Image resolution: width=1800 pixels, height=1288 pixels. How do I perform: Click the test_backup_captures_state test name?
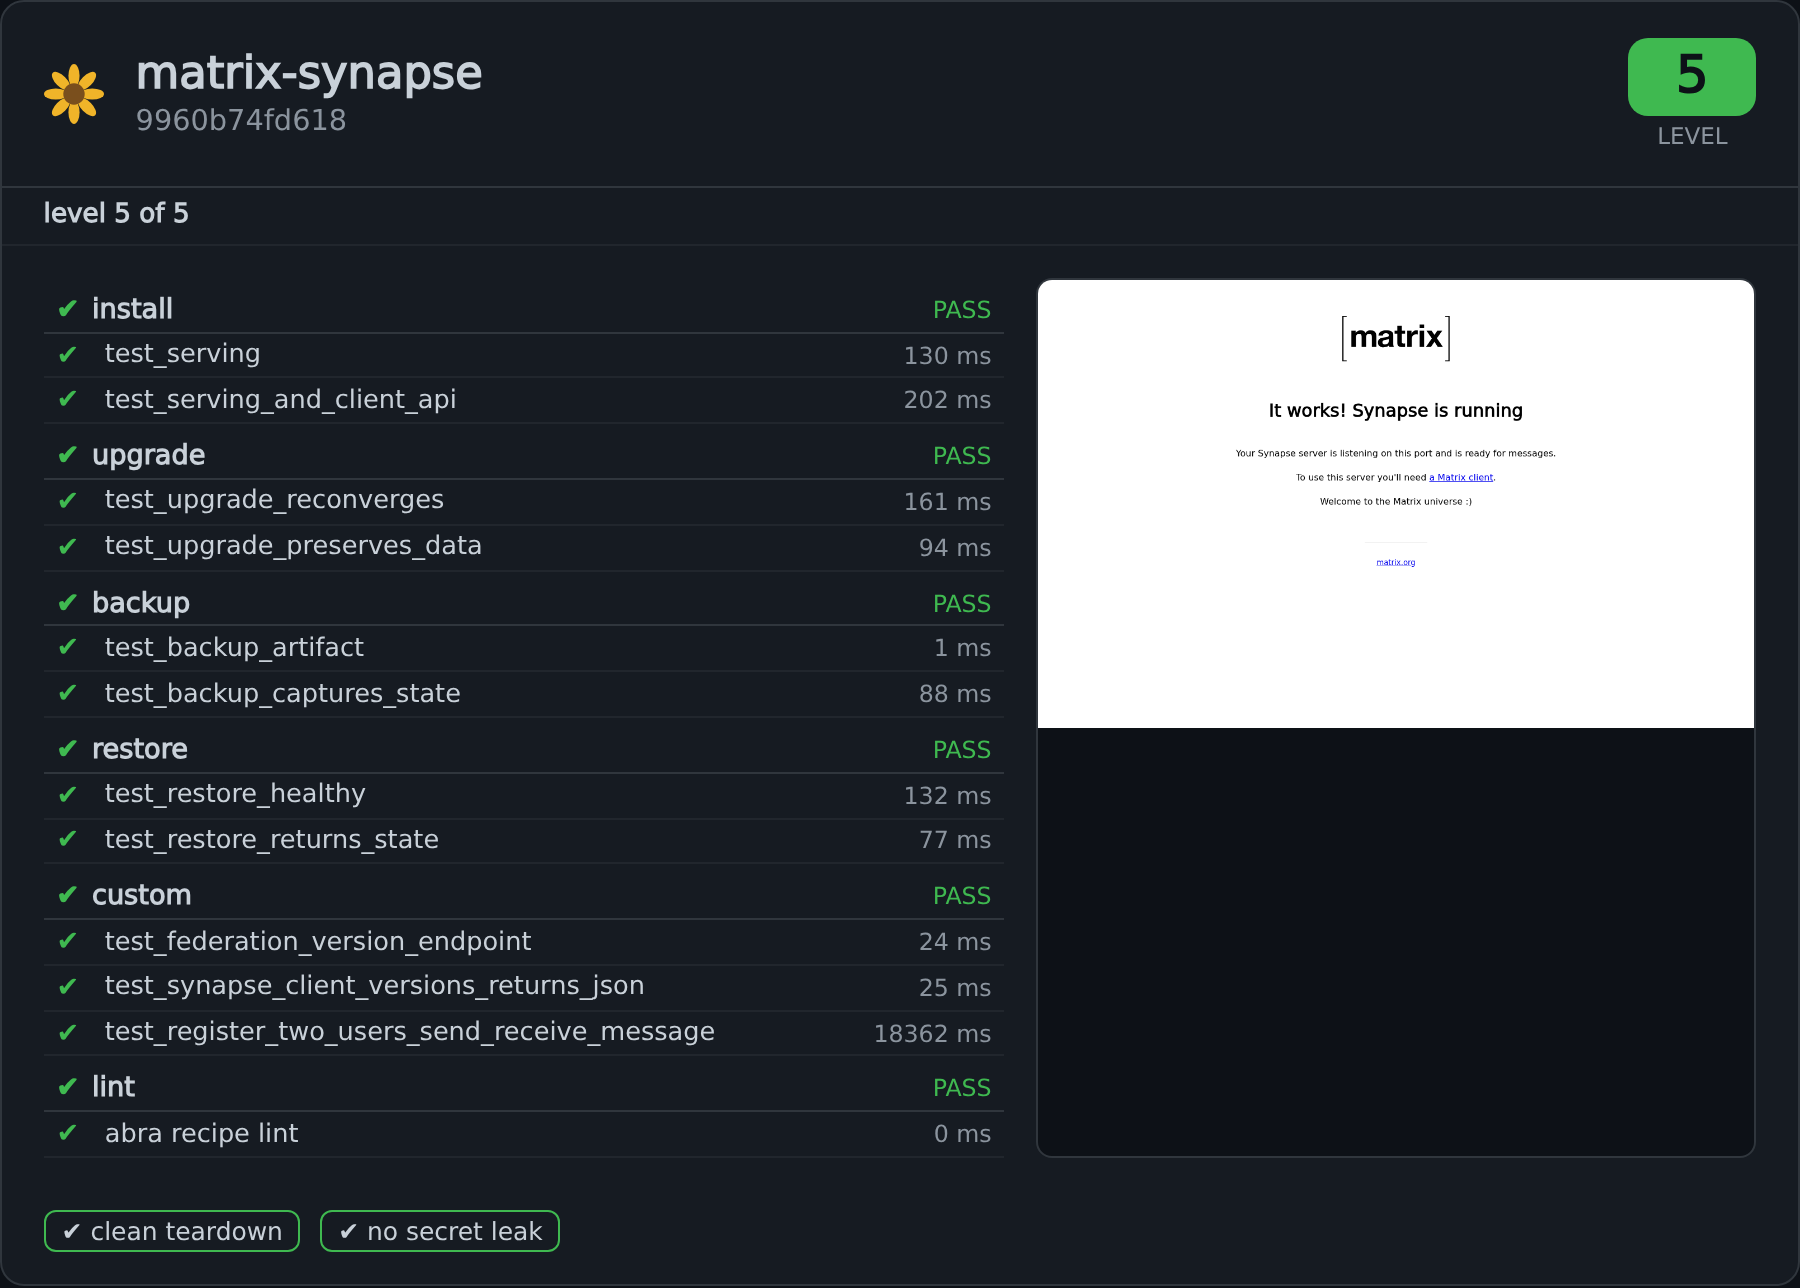[282, 694]
